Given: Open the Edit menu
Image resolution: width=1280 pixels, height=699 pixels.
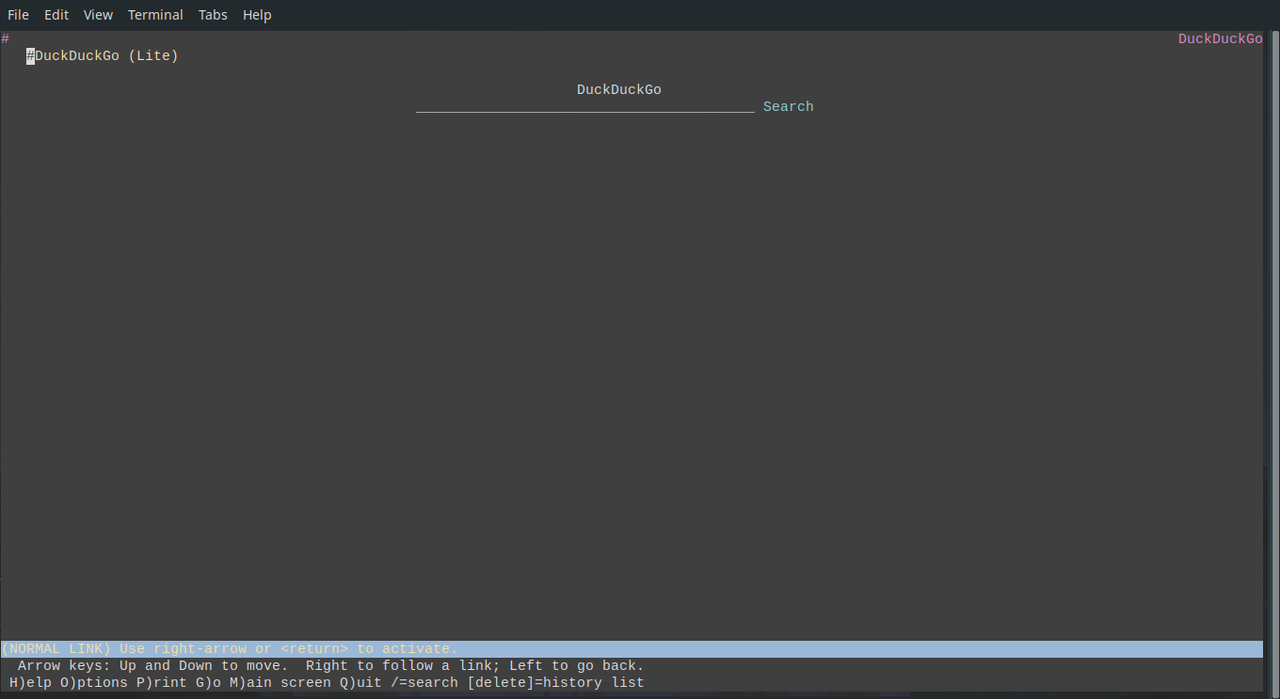Looking at the screenshot, I should pyautogui.click(x=56, y=15).
